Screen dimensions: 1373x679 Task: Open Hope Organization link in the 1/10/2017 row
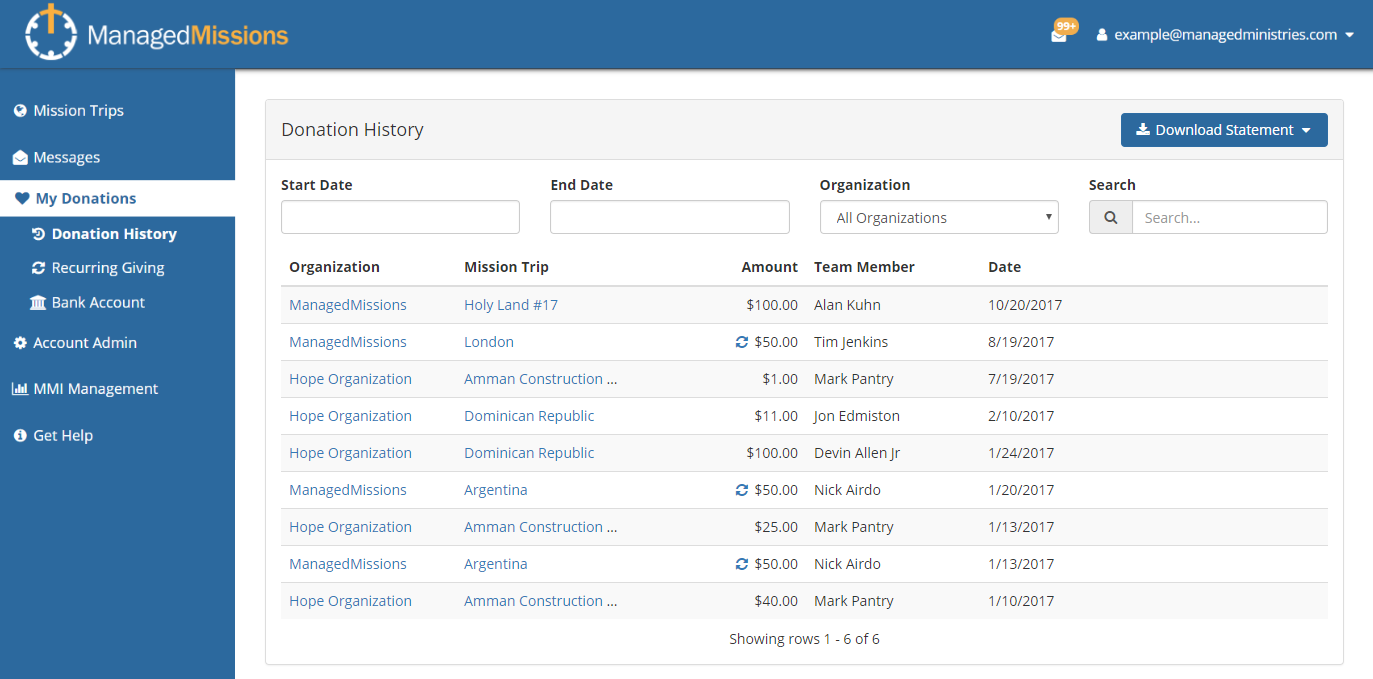pyautogui.click(x=350, y=601)
